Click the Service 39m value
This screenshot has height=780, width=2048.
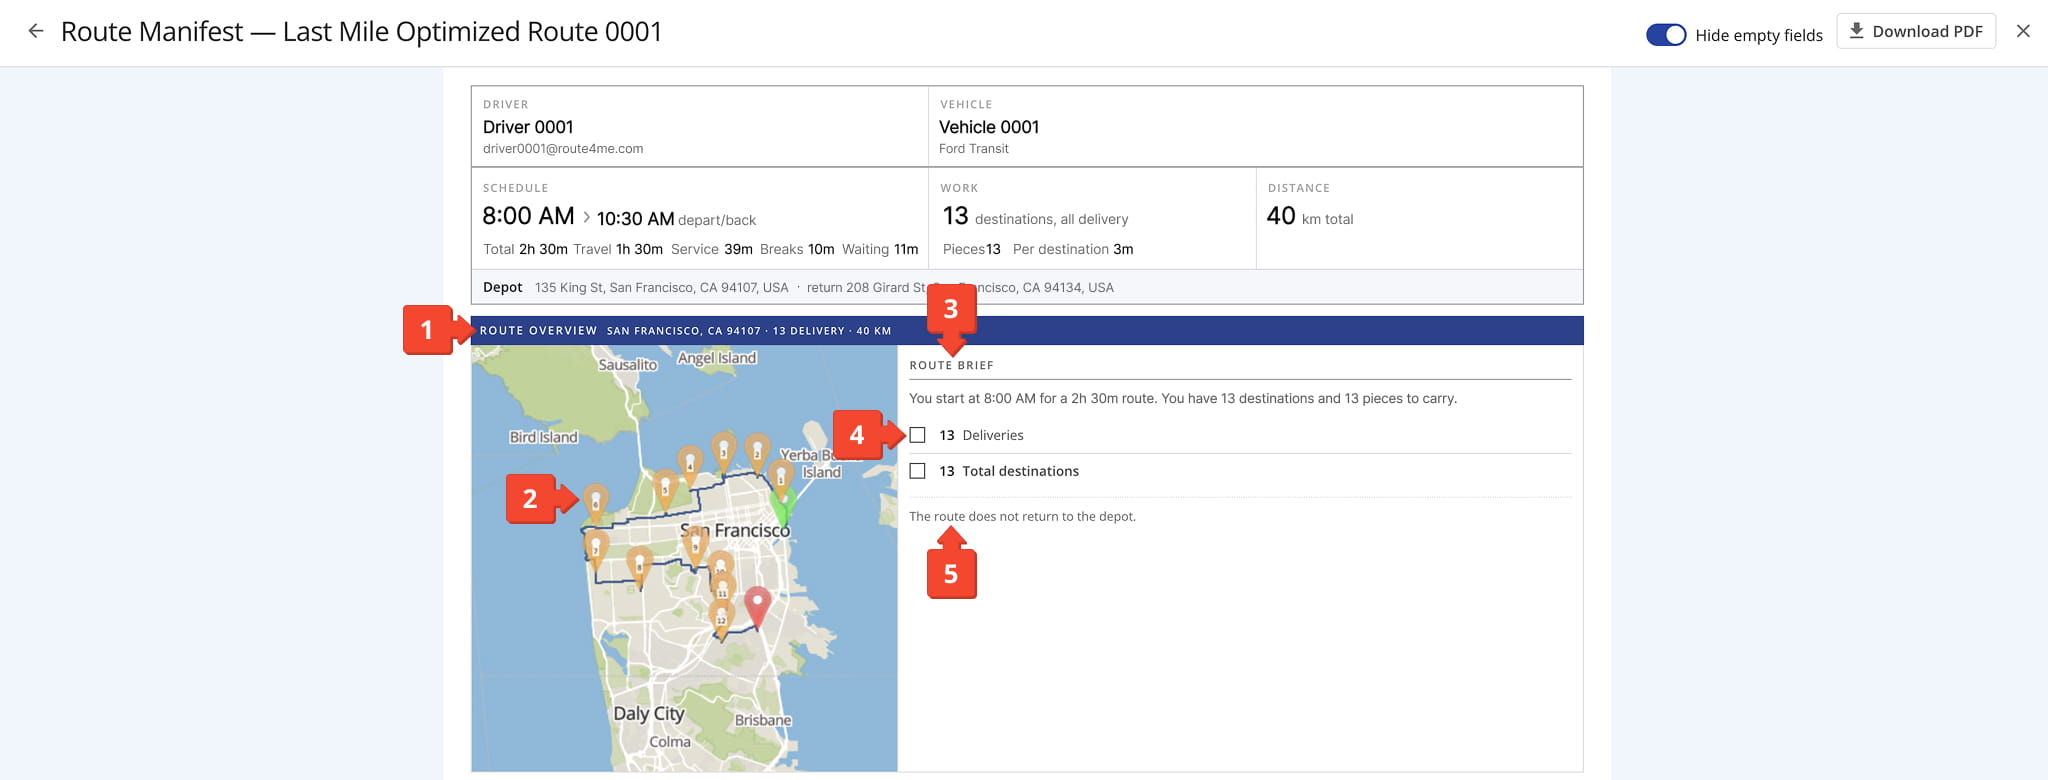click(x=712, y=250)
